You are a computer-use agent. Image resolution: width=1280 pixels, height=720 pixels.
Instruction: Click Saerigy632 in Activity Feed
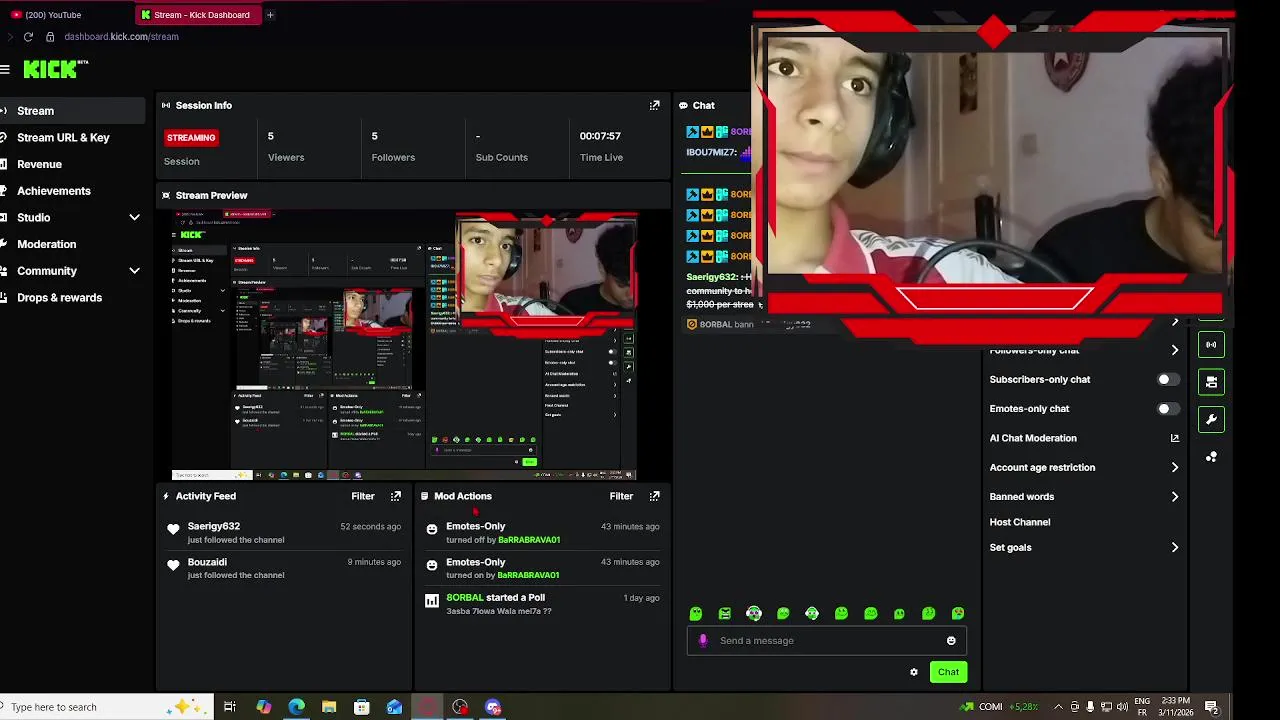click(x=214, y=526)
